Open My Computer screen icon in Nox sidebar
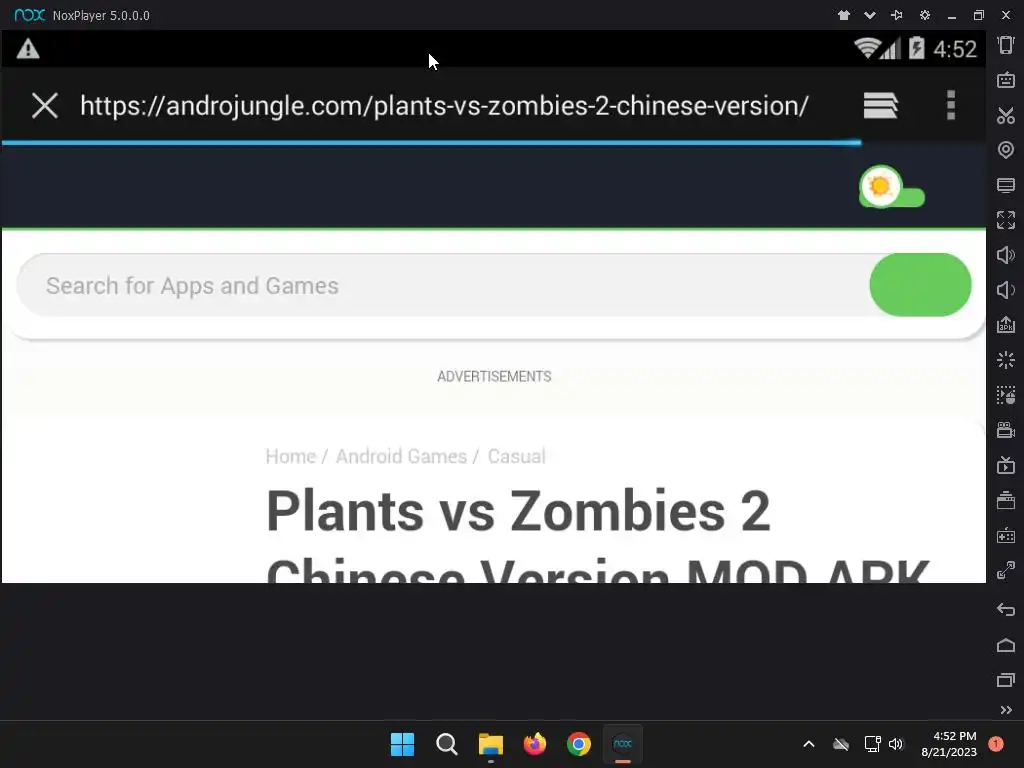The height and width of the screenshot is (768, 1024). pyautogui.click(x=1006, y=185)
